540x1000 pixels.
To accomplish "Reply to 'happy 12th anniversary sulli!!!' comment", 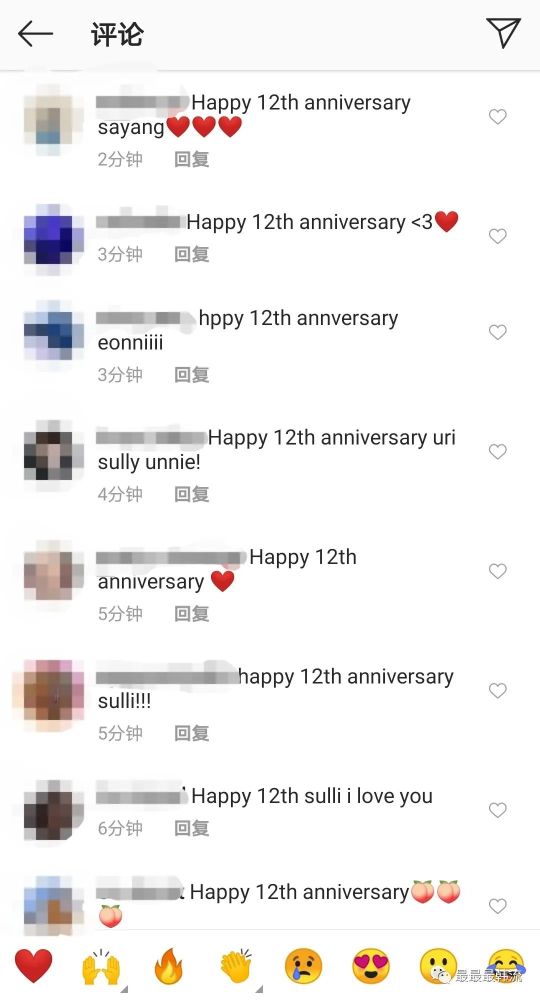I will click(192, 733).
